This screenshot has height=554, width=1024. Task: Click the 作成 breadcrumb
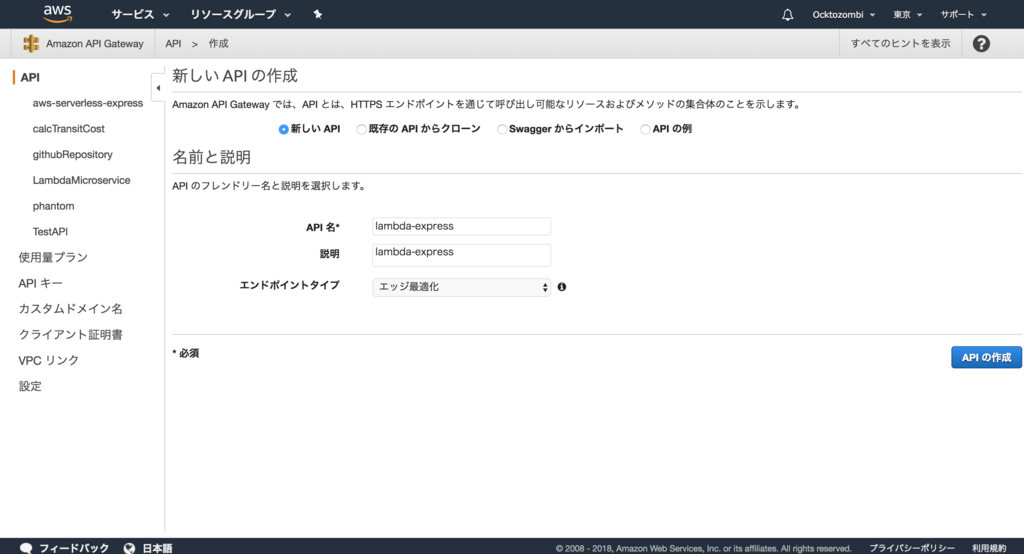[x=219, y=44]
